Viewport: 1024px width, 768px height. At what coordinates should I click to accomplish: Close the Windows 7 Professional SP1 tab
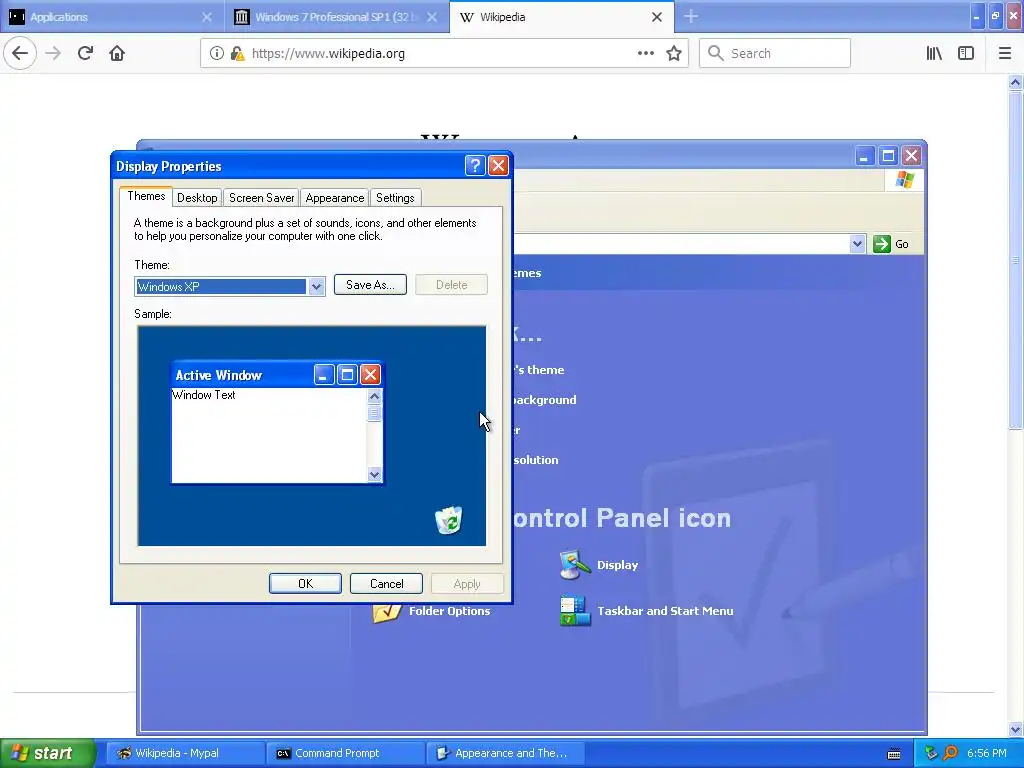point(432,17)
